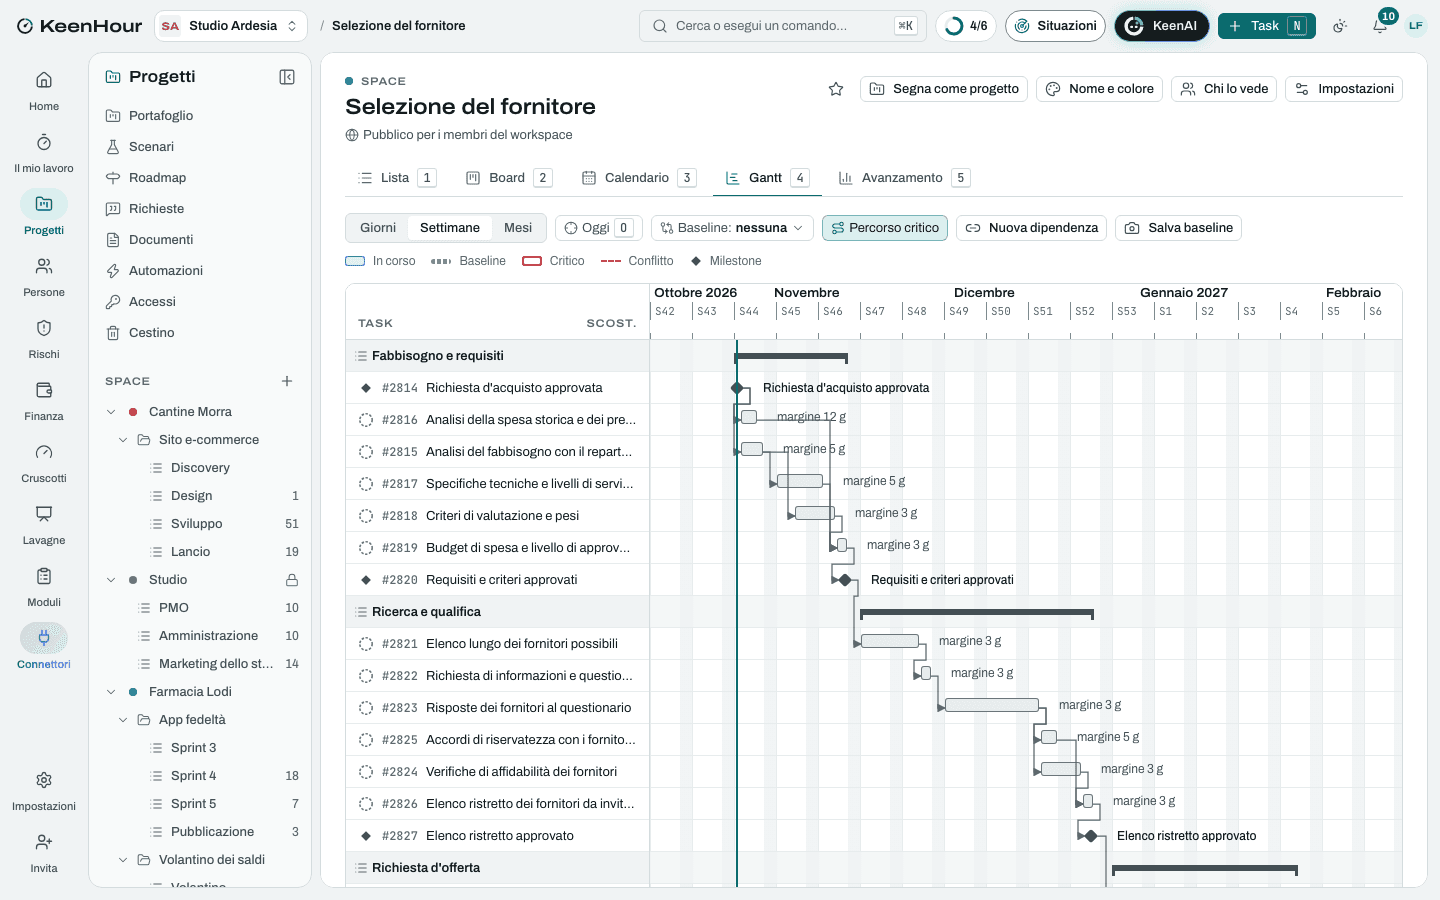The width and height of the screenshot is (1440, 900).
Task: Switch to the Board view tab
Action: click(x=508, y=178)
